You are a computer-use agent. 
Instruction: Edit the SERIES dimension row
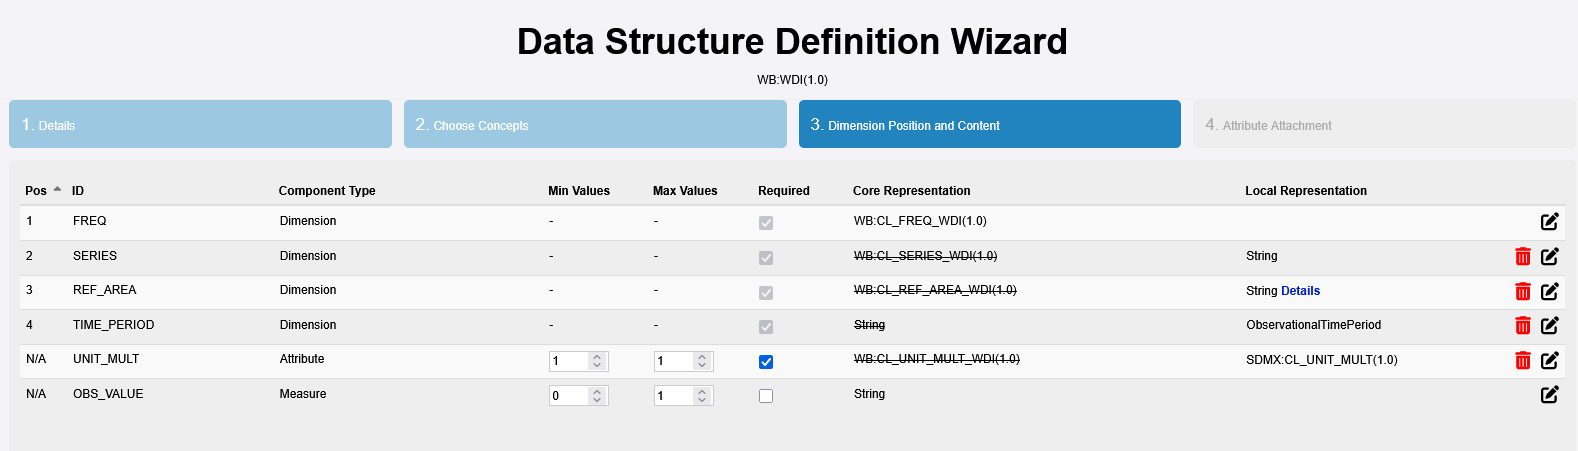tap(1549, 257)
